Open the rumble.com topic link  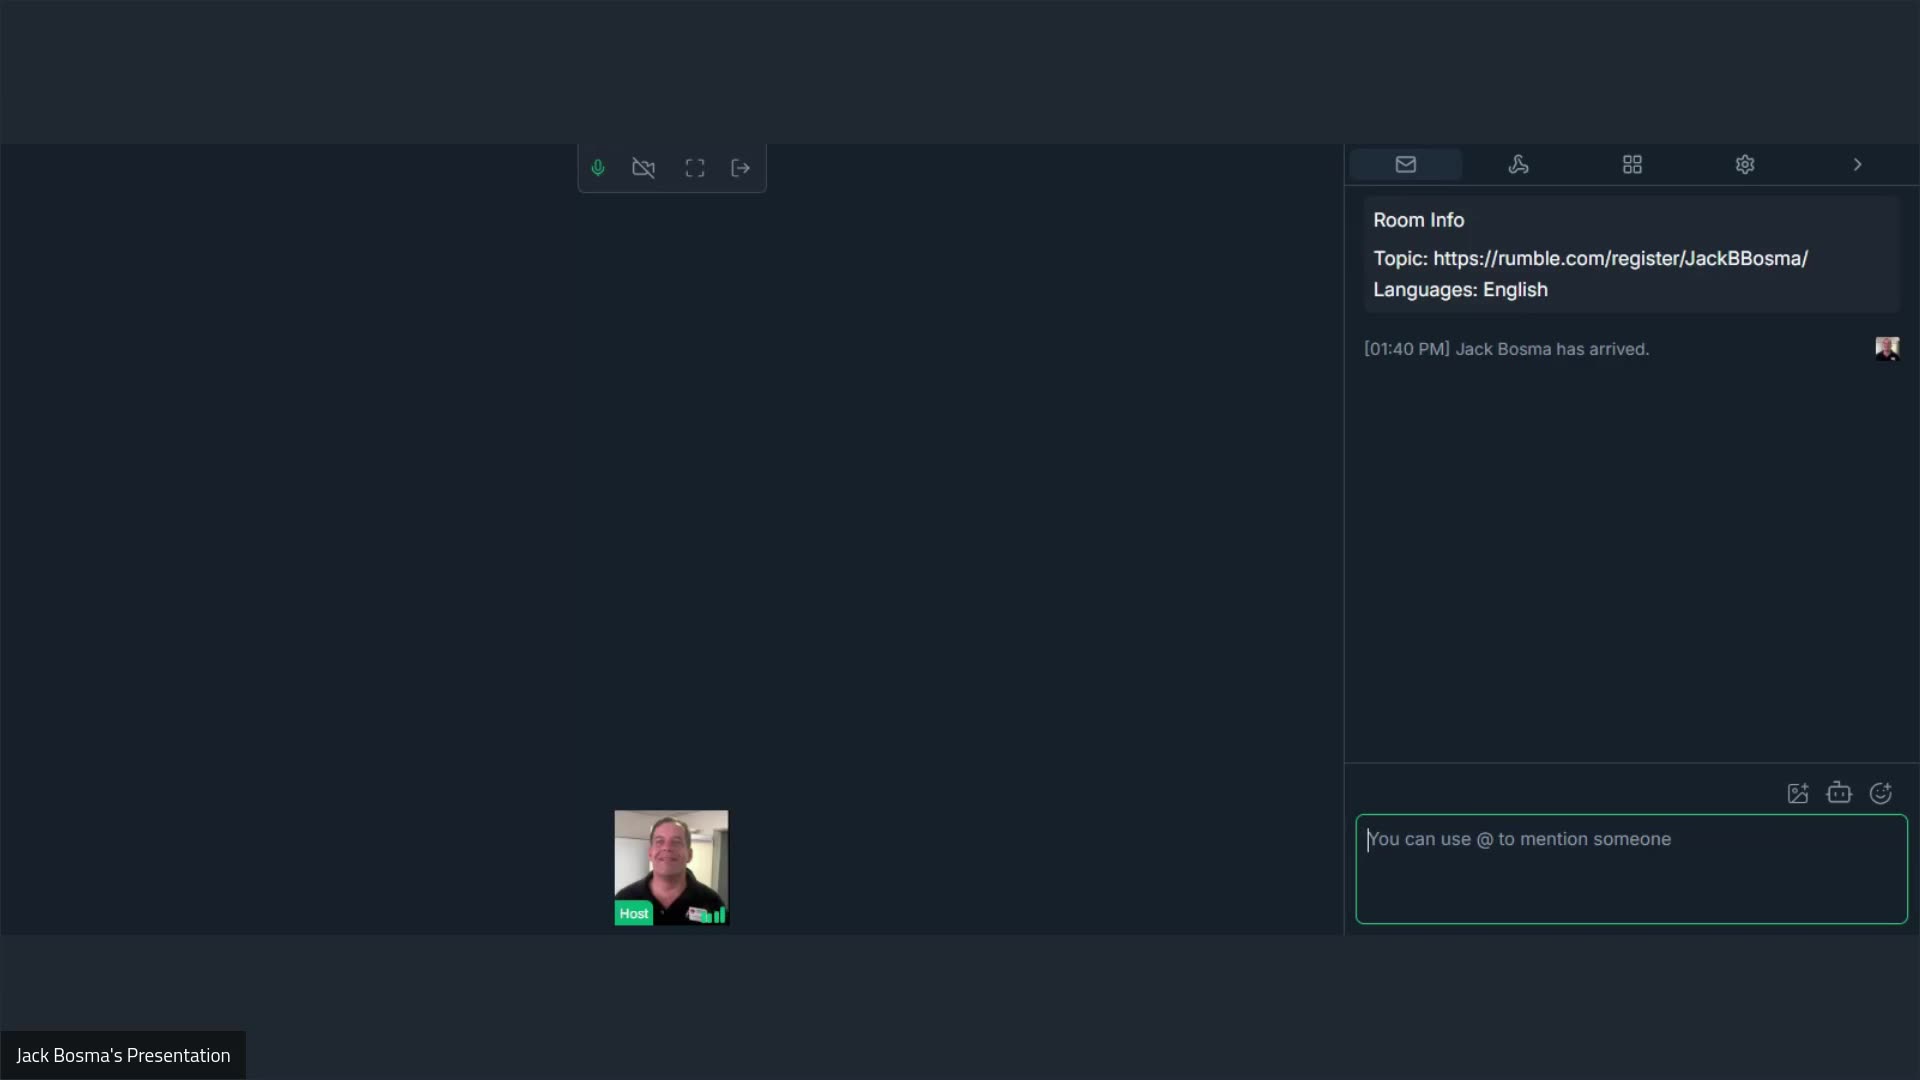pos(1620,258)
